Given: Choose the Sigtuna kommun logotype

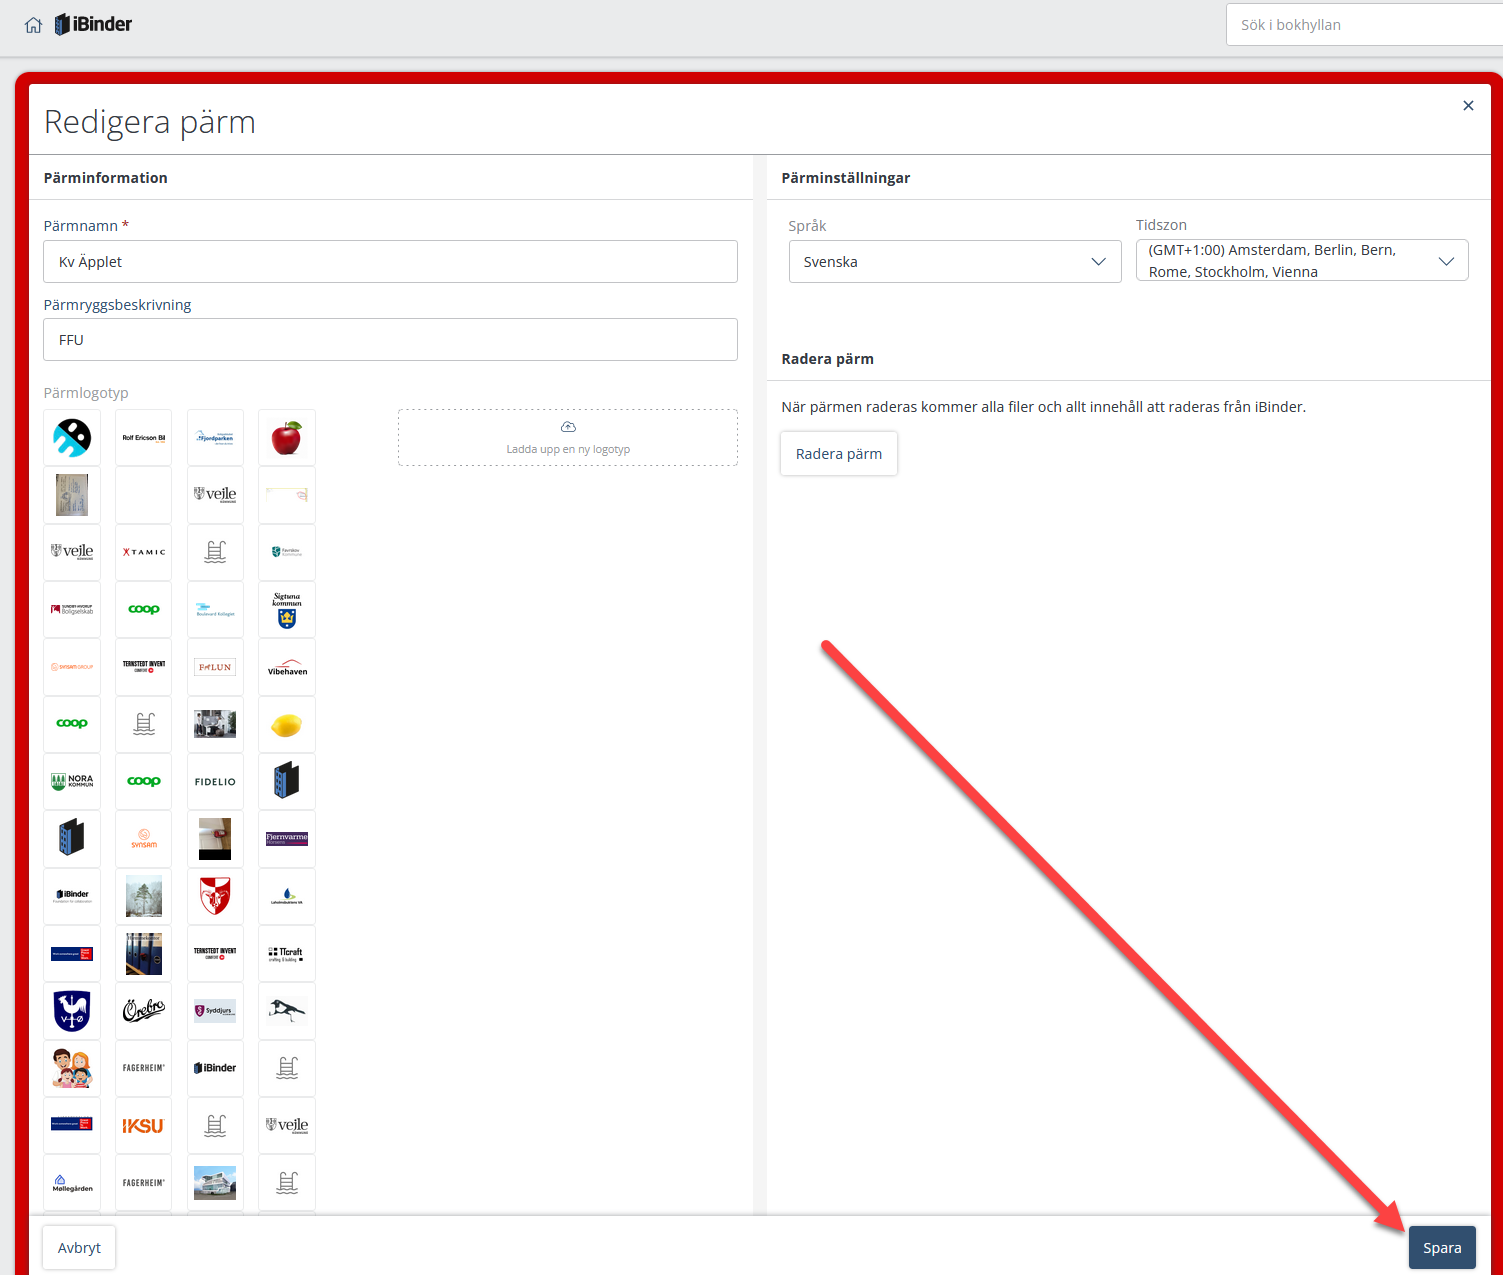Looking at the screenshot, I should click(287, 609).
